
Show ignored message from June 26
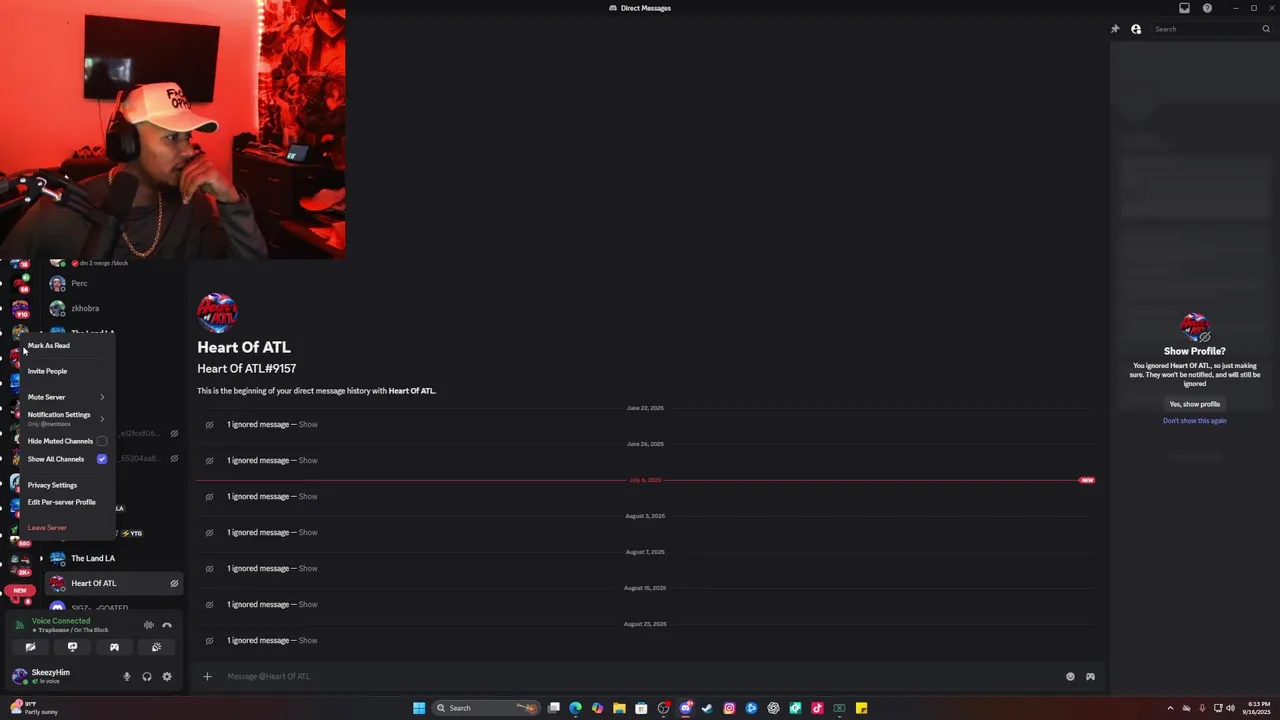coord(308,460)
